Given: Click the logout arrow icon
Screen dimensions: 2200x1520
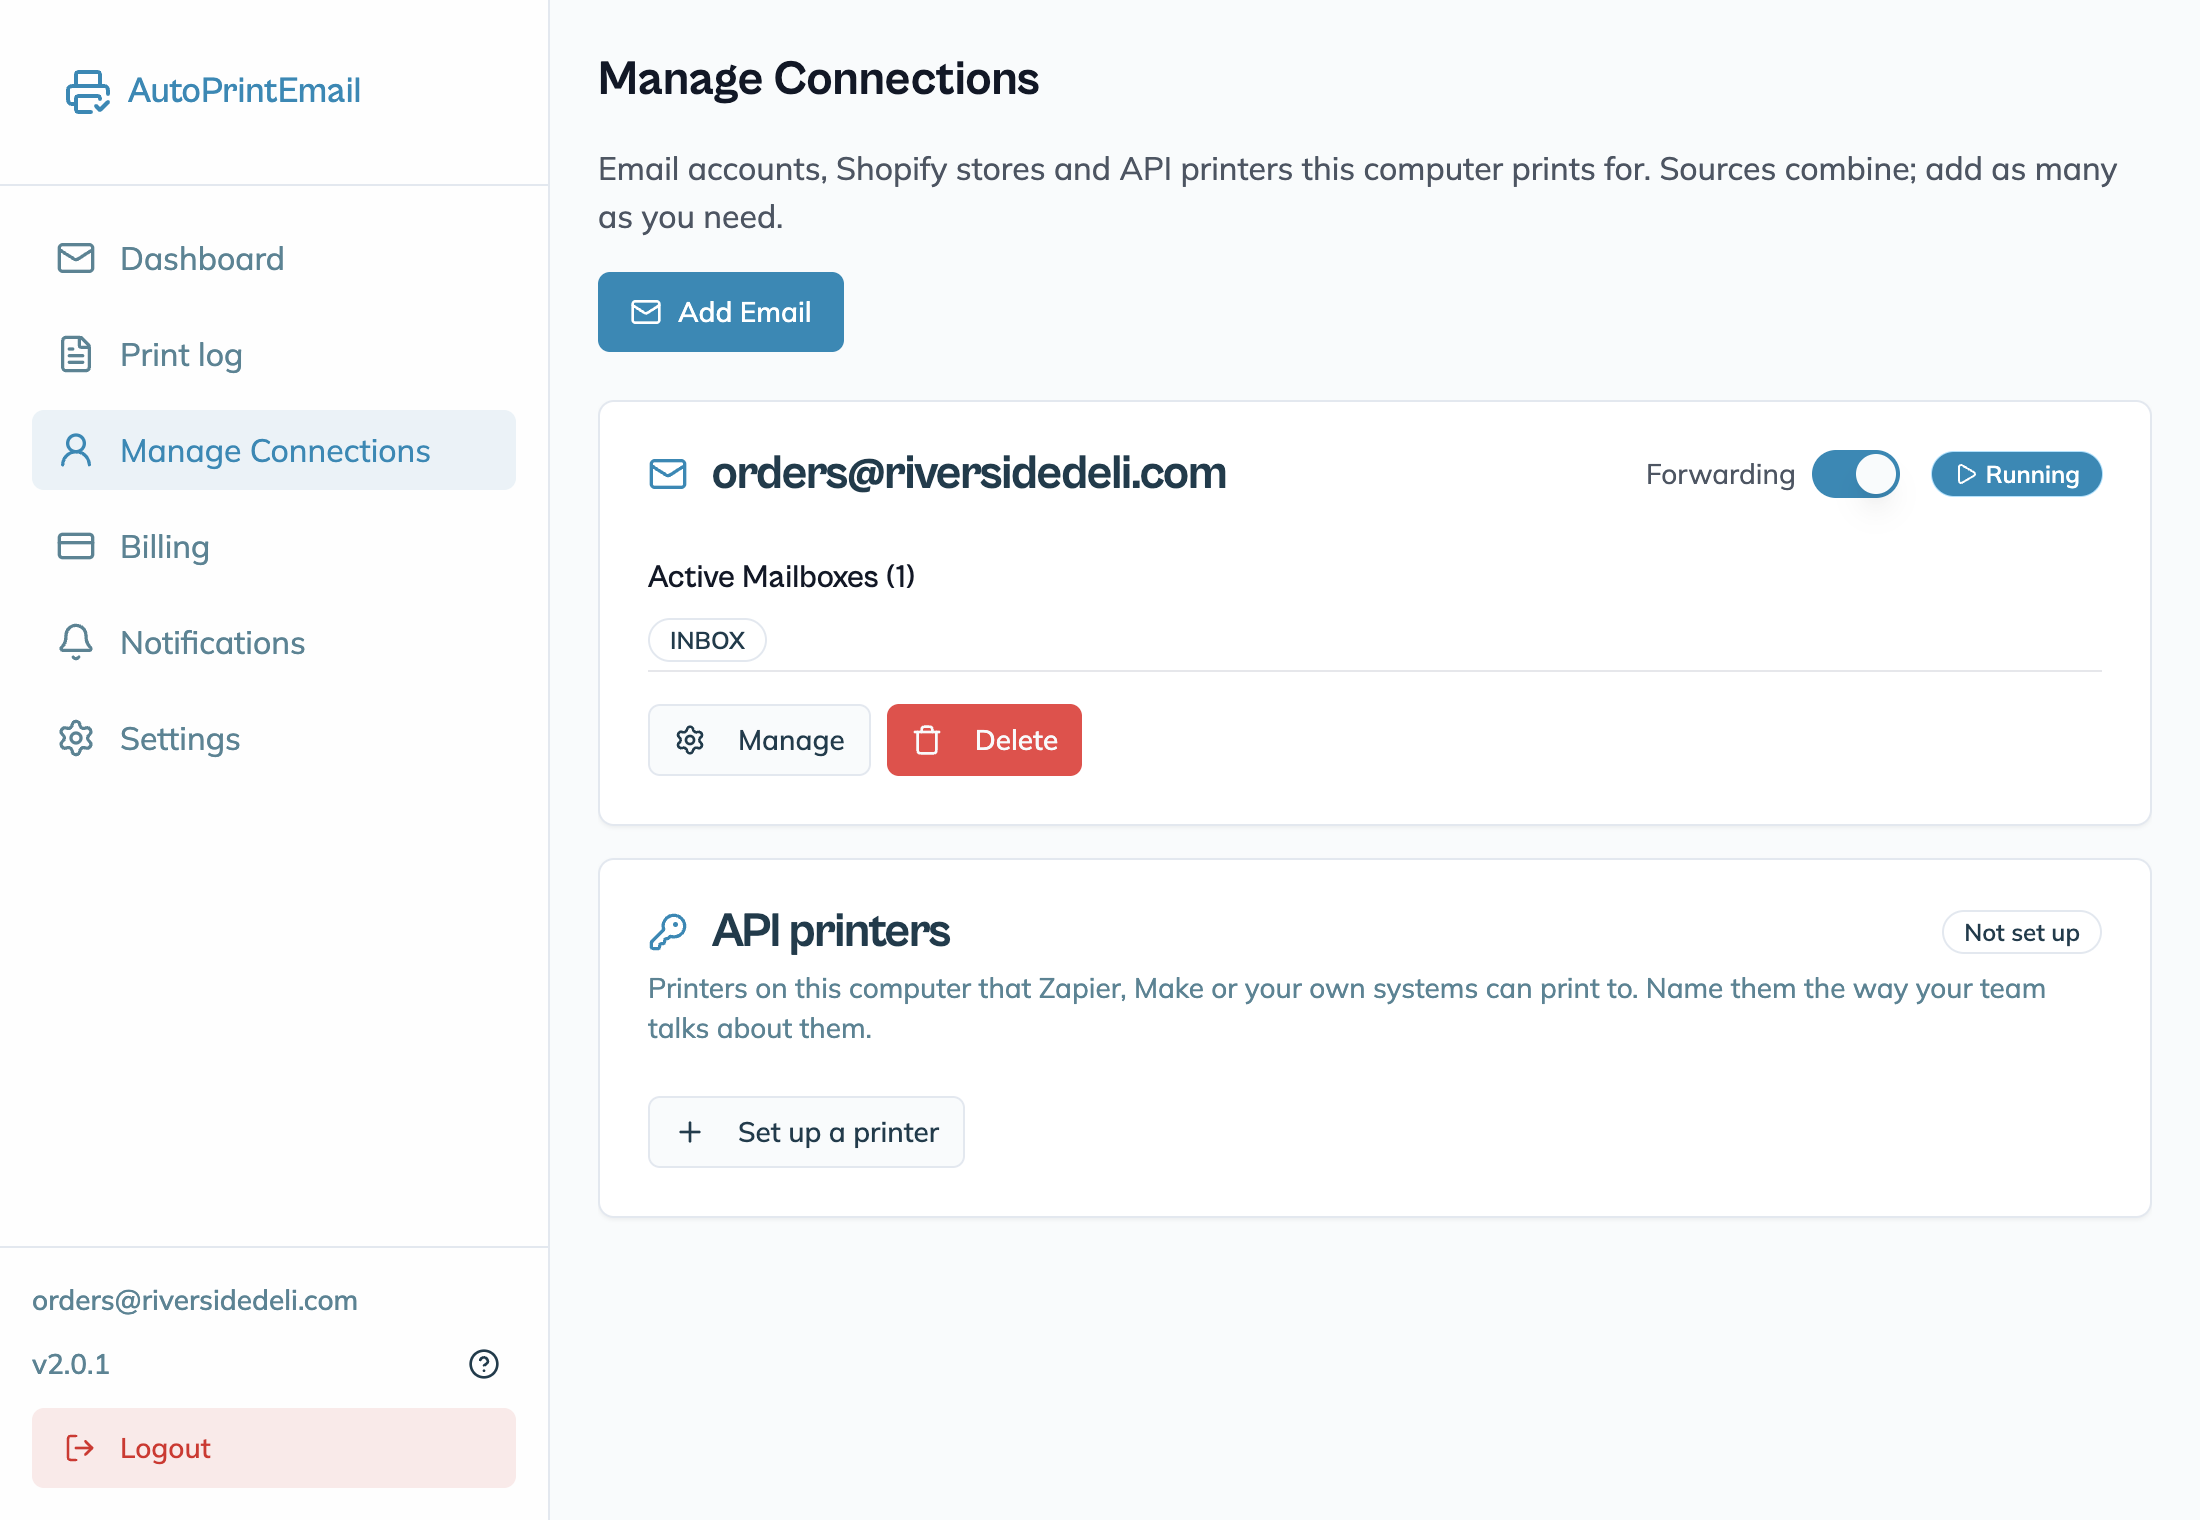Looking at the screenshot, I should tap(80, 1448).
